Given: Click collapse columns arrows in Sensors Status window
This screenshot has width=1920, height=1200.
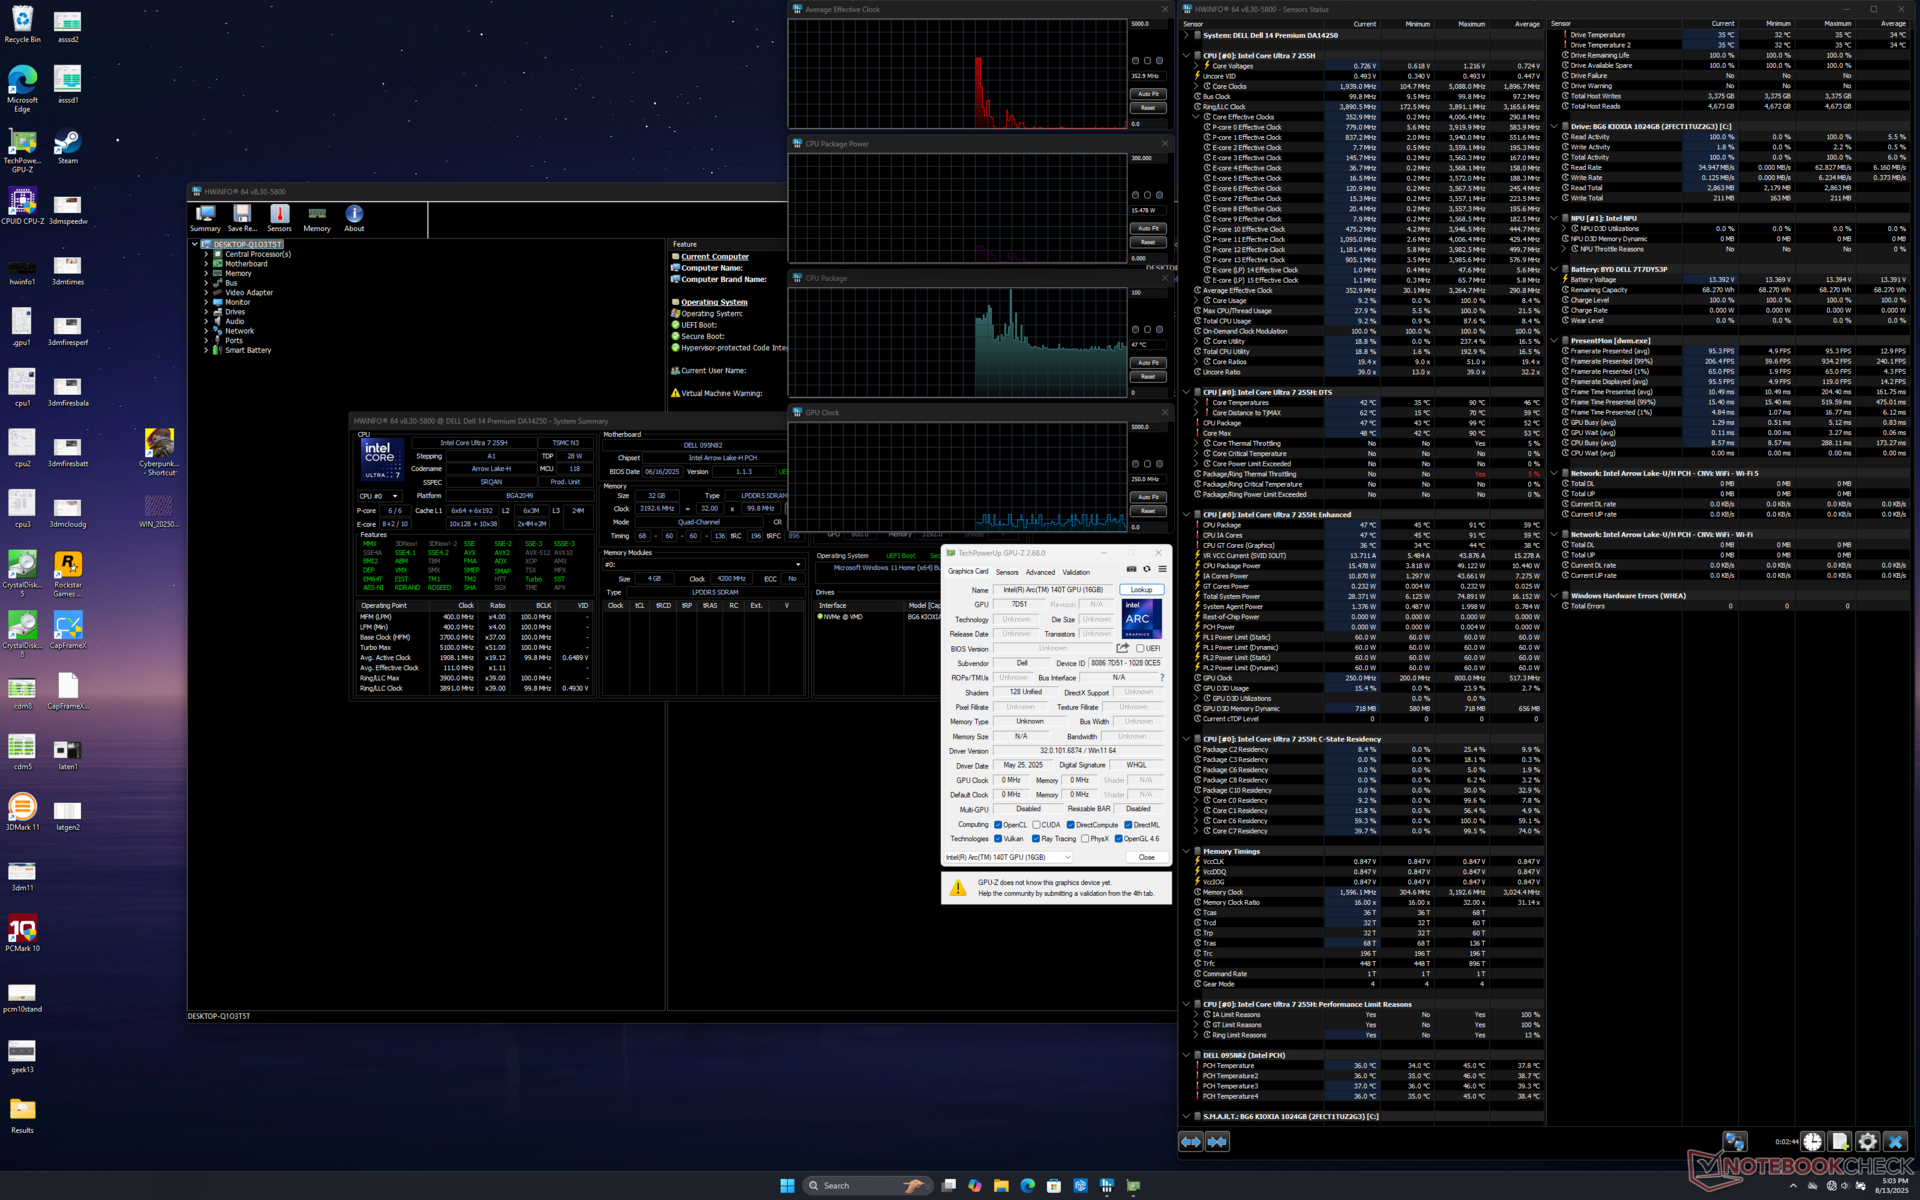Looking at the screenshot, I should tap(1217, 1141).
